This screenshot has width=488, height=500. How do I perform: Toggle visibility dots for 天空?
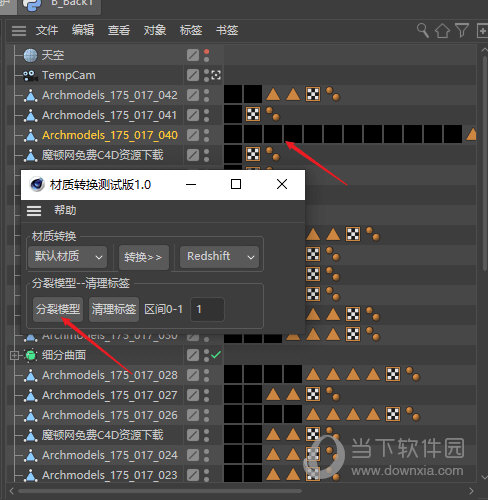click(x=207, y=55)
